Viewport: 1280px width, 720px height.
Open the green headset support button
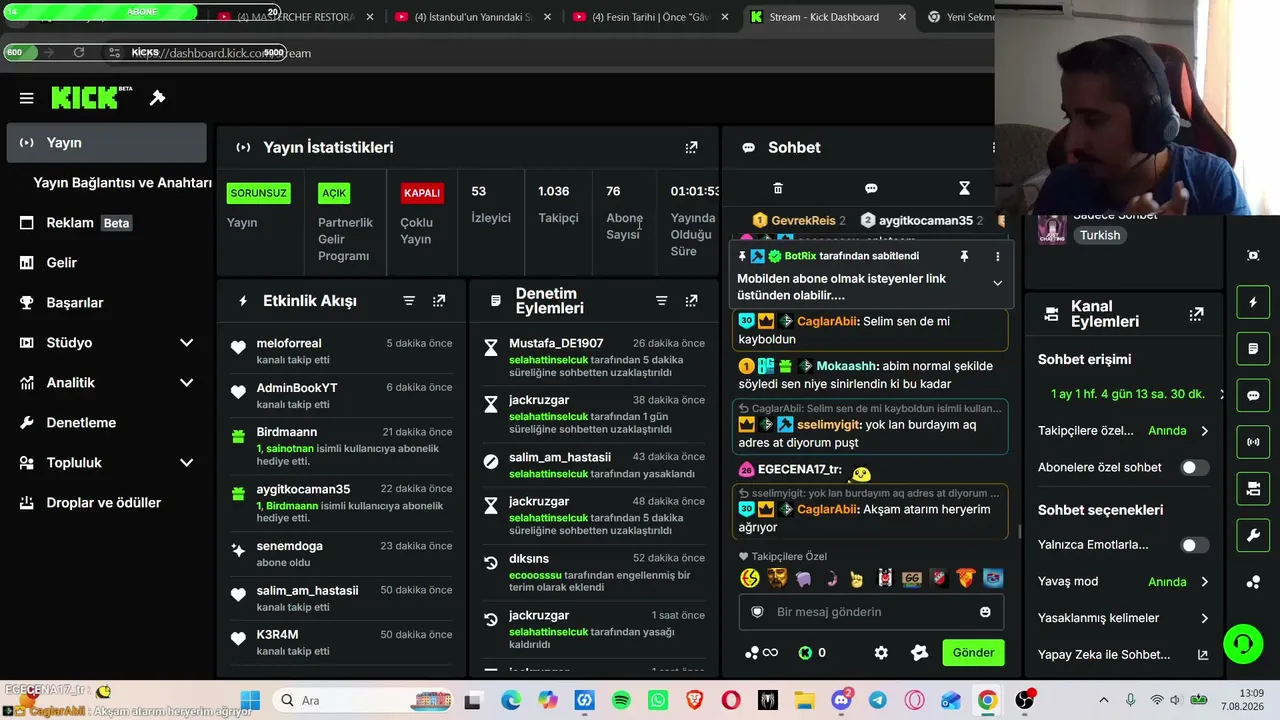click(1243, 643)
